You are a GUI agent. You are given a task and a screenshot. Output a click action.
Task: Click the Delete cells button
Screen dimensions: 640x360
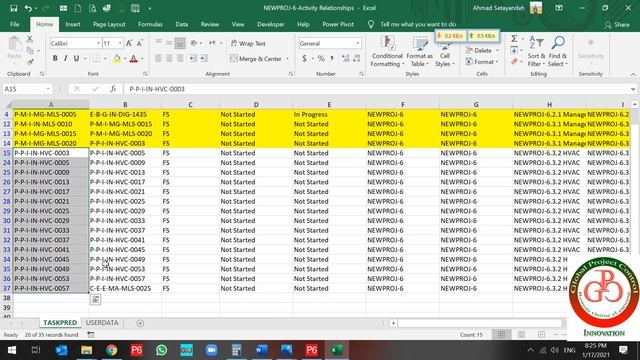pyautogui.click(x=482, y=51)
